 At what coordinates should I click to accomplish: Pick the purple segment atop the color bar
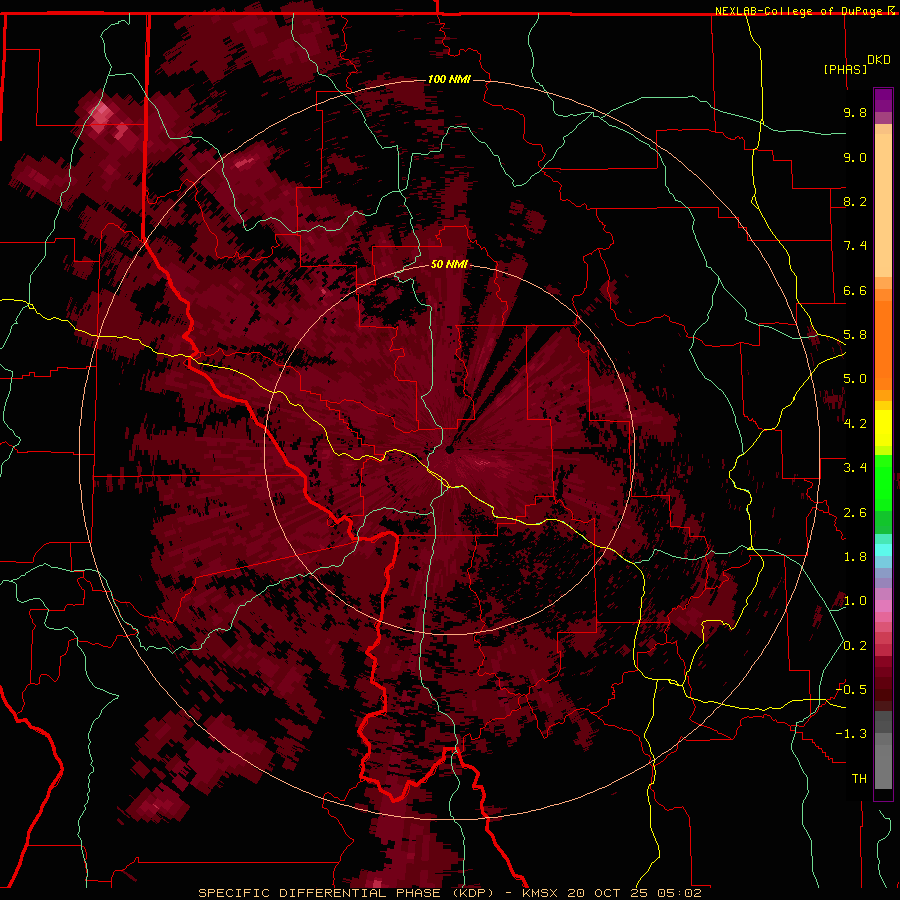coord(883,101)
